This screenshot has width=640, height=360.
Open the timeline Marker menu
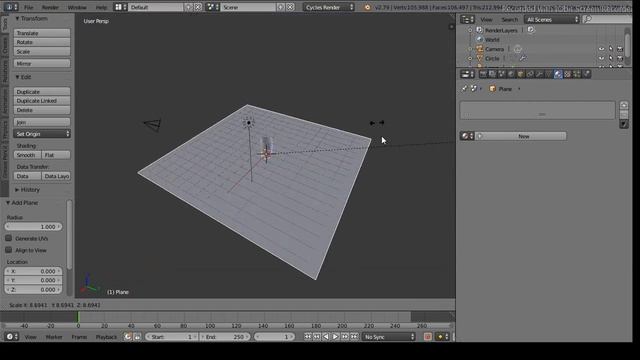[54, 337]
